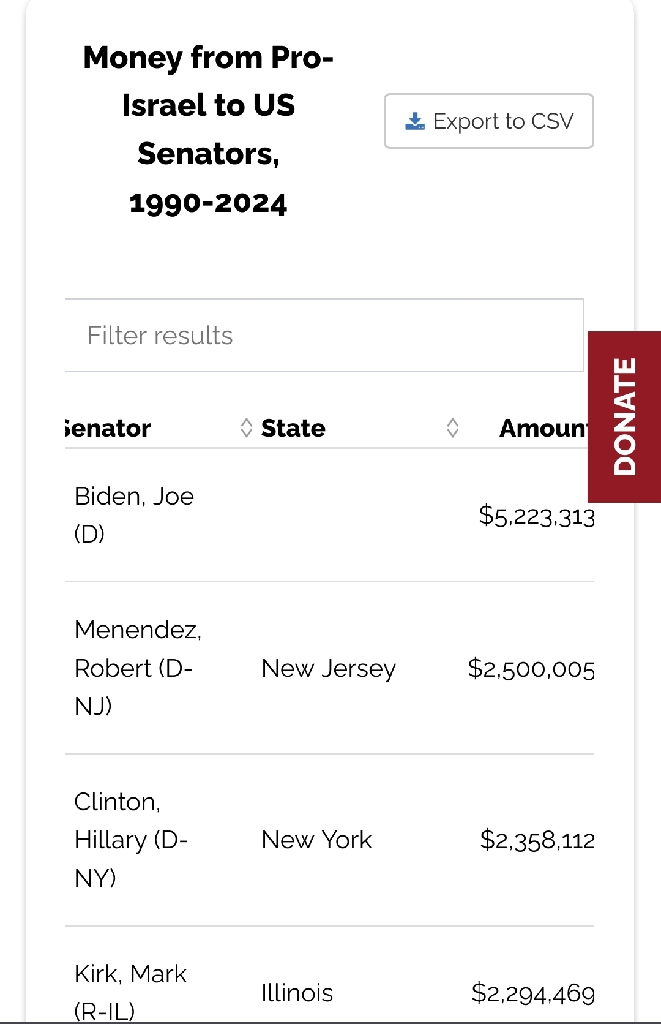The height and width of the screenshot is (1024, 661).
Task: Click the New York state cell
Action: 317,840
